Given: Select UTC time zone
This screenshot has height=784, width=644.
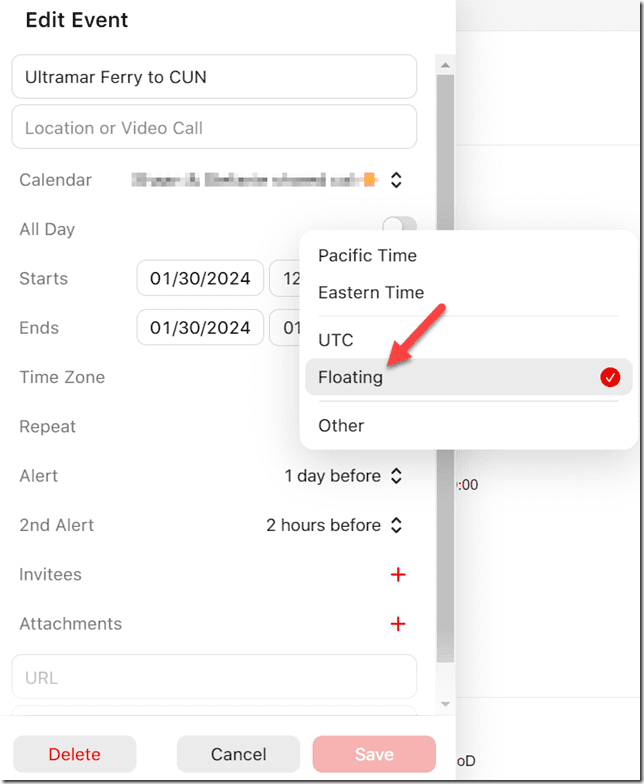Looking at the screenshot, I should 336,340.
